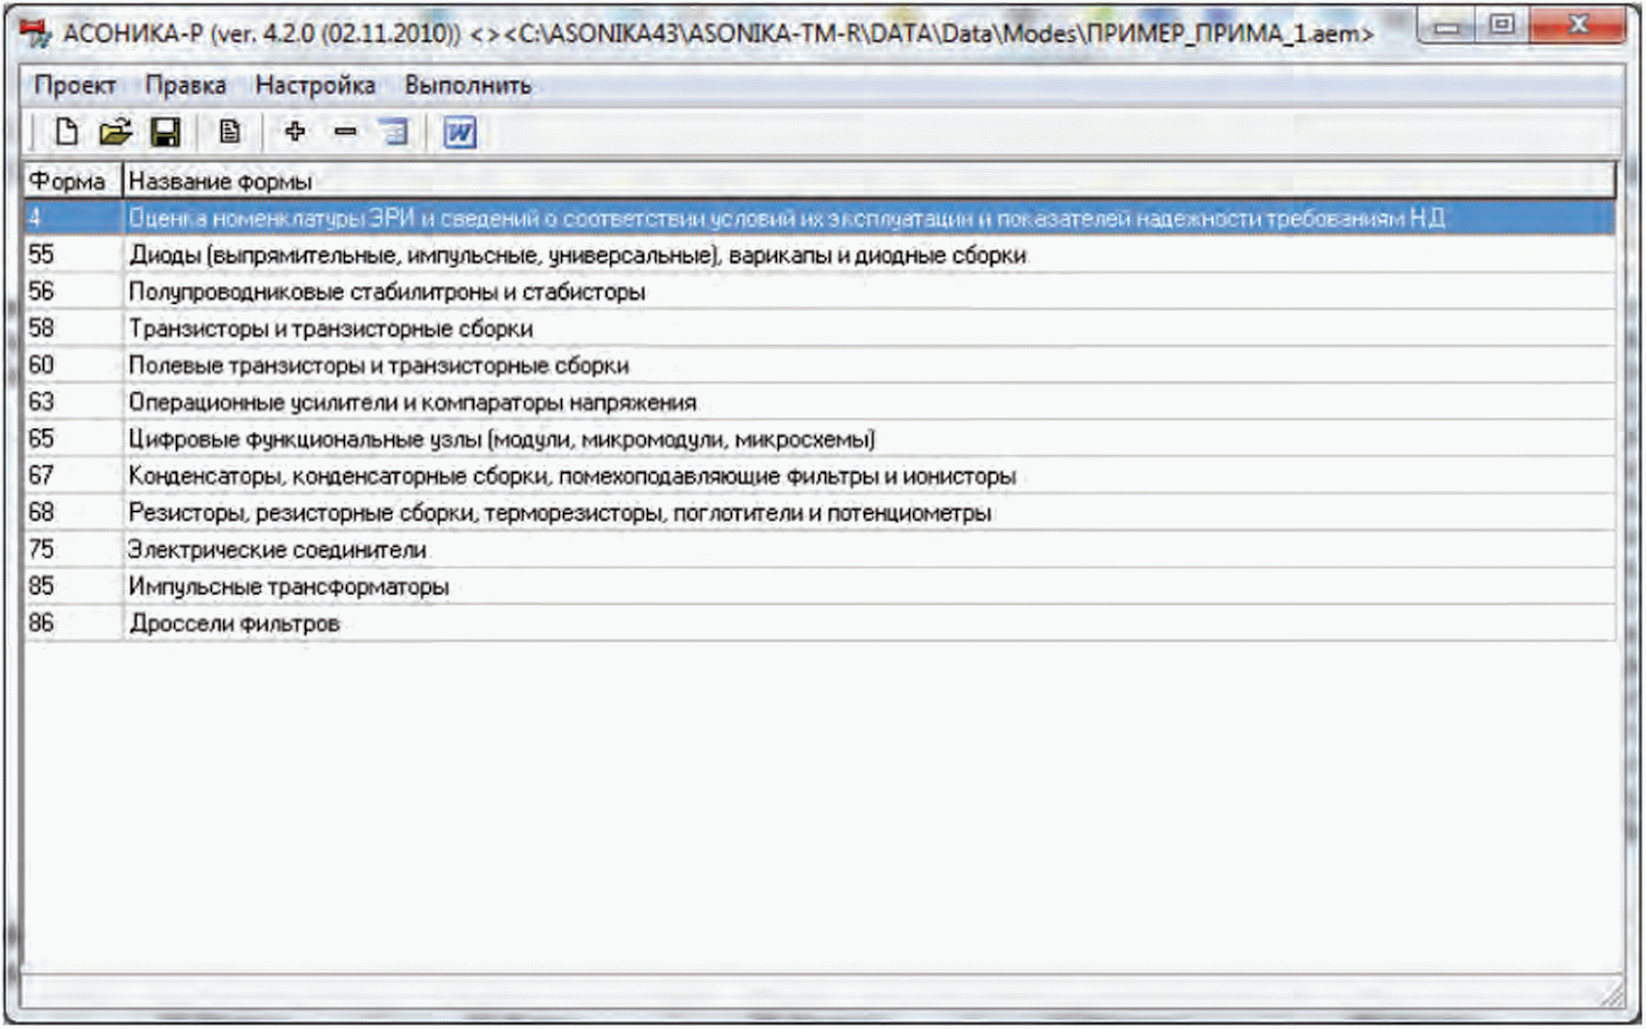The height and width of the screenshot is (1029, 1646).
Task: Select form 75 Электрические соединители
Action: tap(819, 550)
